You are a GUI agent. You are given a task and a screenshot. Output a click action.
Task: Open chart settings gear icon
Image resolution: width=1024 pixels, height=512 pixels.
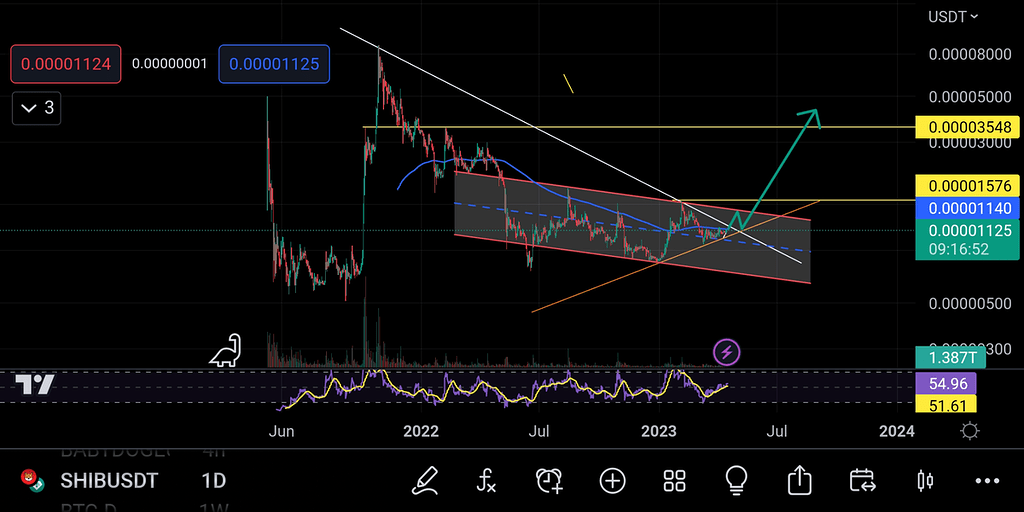(x=969, y=431)
